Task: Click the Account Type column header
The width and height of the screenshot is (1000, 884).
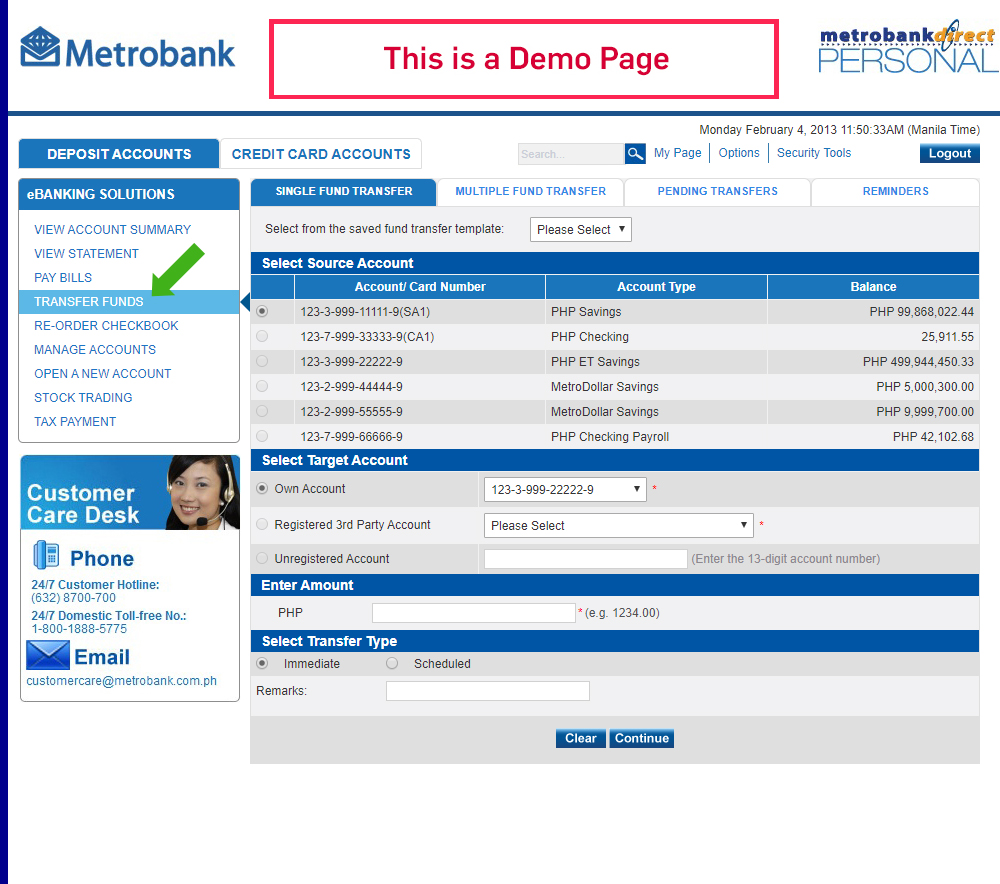Action: 656,287
